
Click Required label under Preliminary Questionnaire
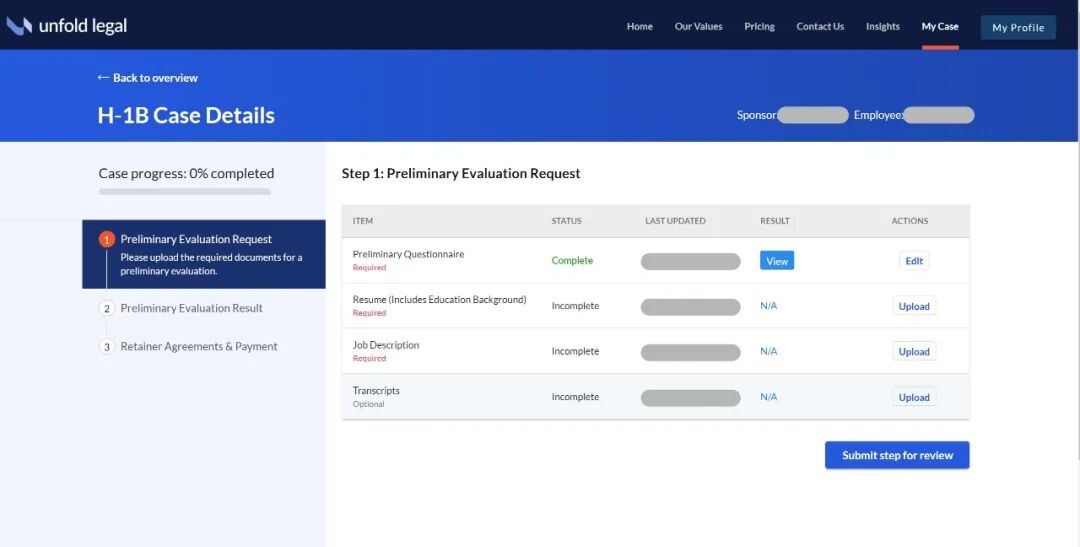(369, 268)
